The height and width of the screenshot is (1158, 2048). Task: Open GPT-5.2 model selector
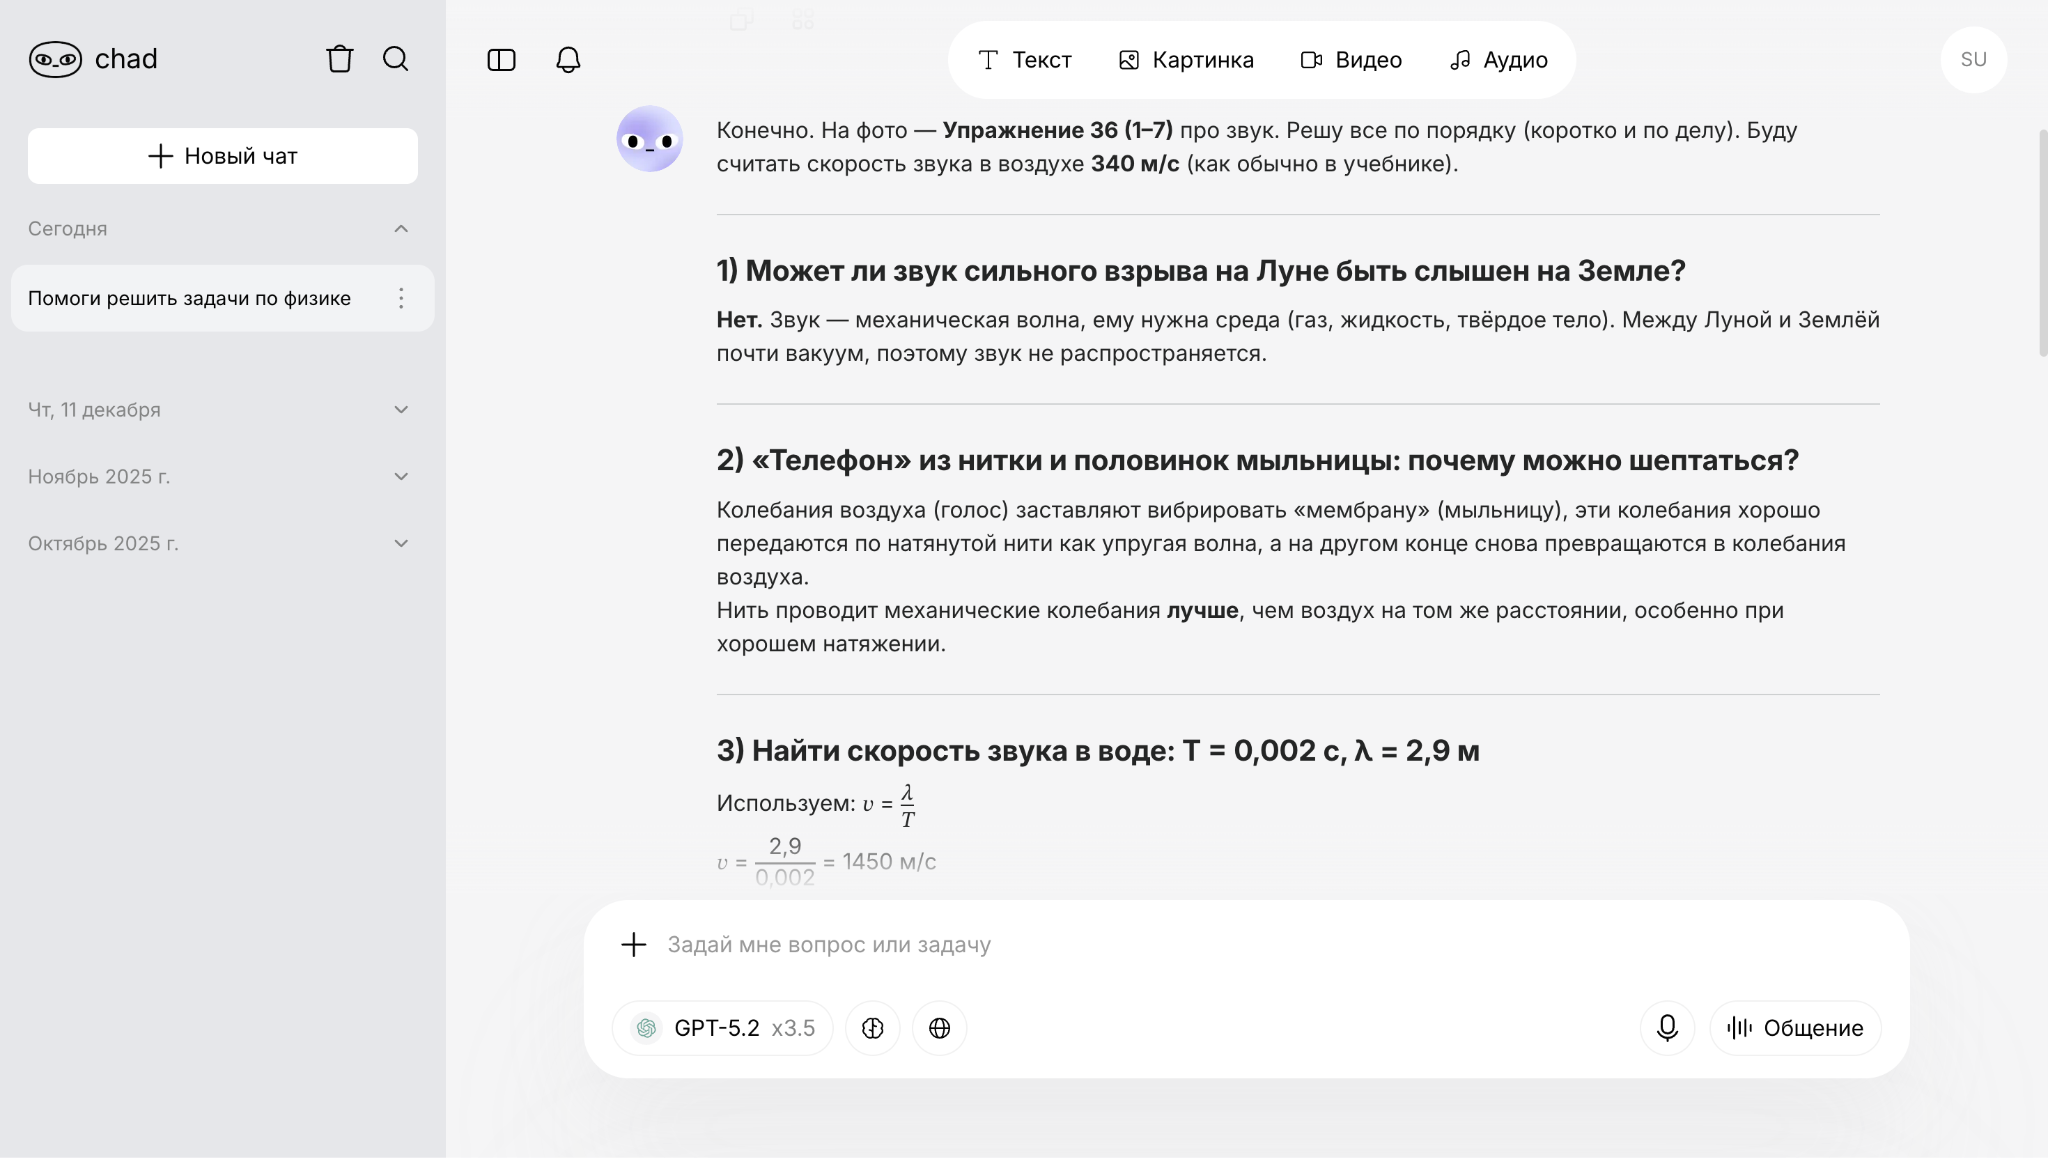tap(722, 1028)
